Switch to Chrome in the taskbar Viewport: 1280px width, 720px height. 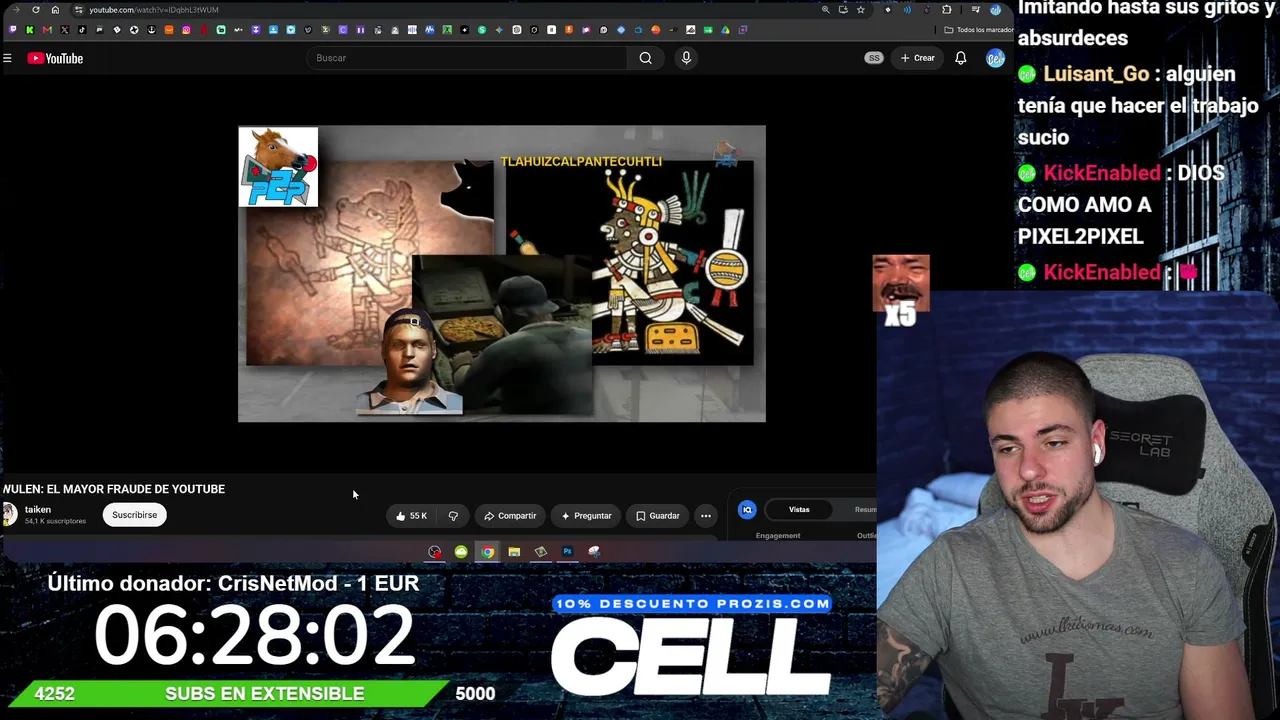pos(487,552)
